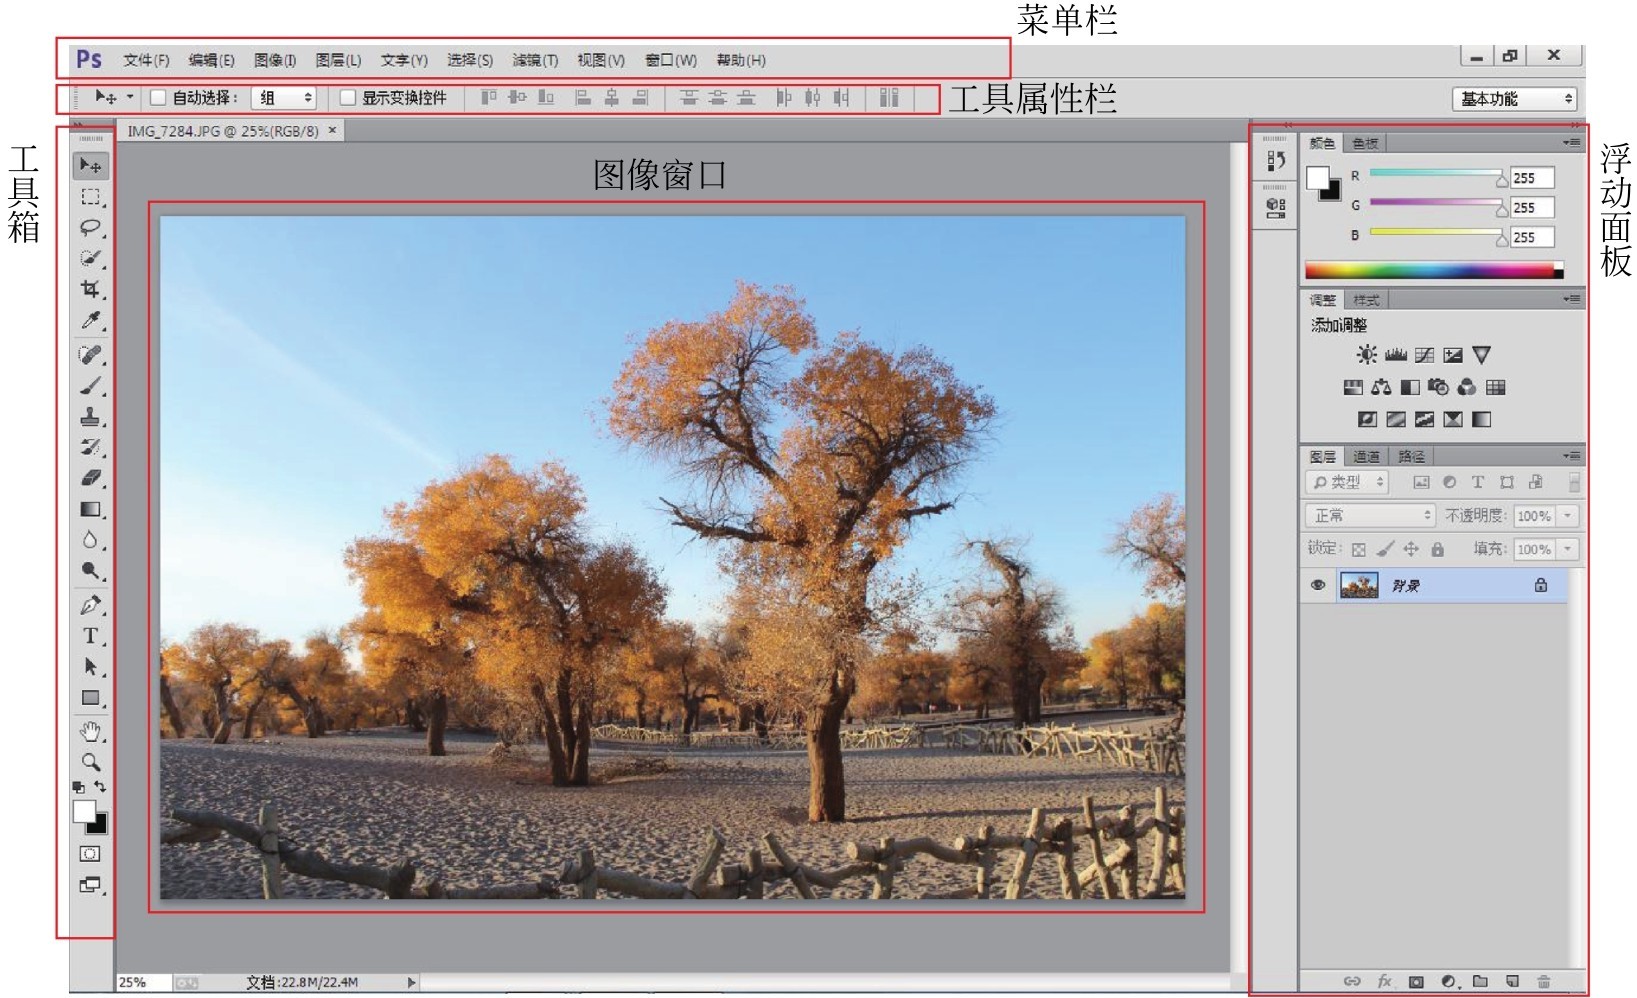Click the Brightness/Contrast adjustment icon
1637x998 pixels.
(x=1366, y=355)
